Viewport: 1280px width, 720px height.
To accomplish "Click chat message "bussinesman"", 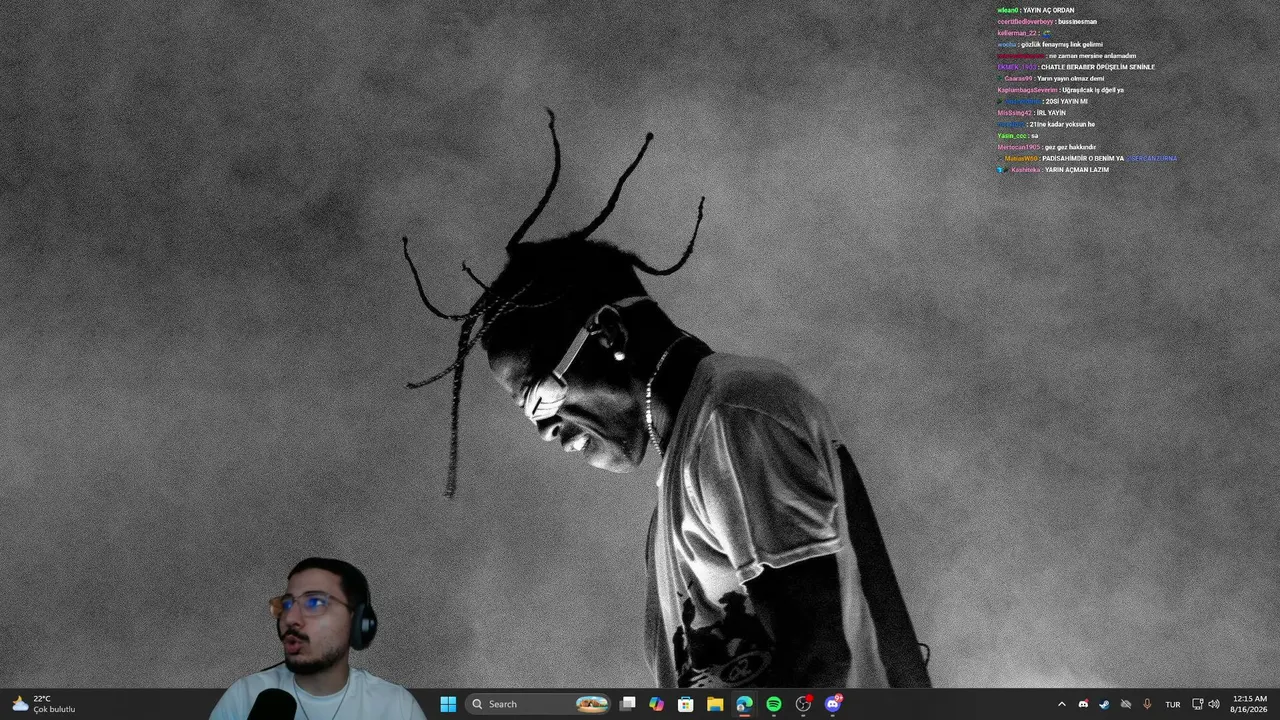I will coord(1077,21).
